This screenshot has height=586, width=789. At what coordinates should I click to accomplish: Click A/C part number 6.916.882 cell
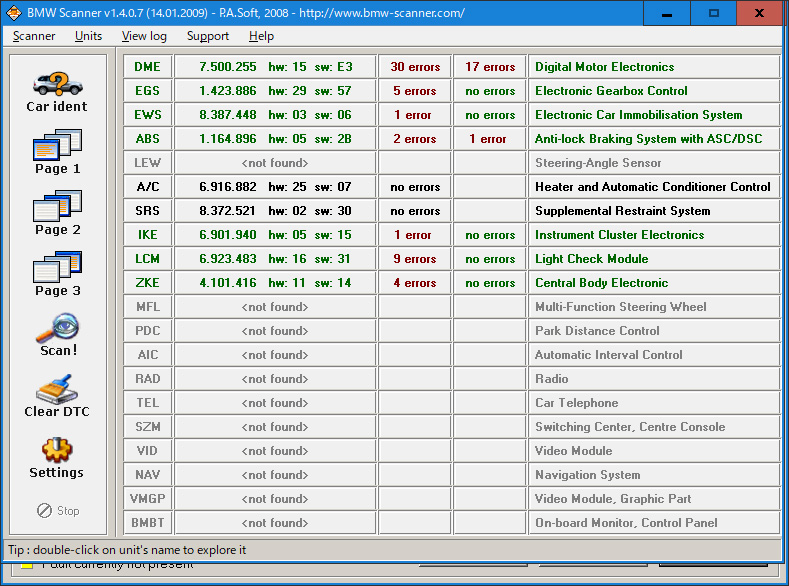point(275,187)
